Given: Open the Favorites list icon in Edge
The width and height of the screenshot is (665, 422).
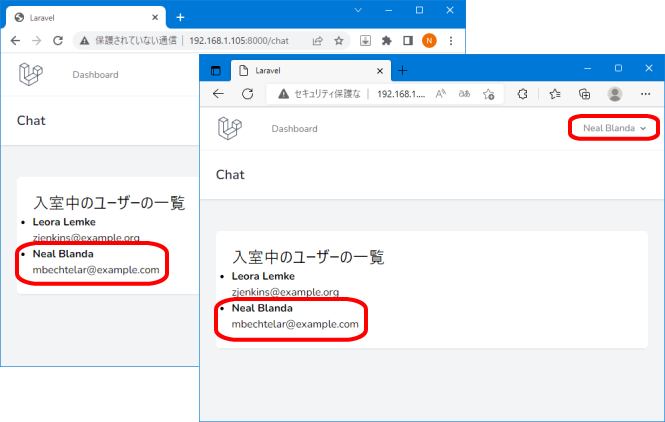Looking at the screenshot, I should point(555,94).
